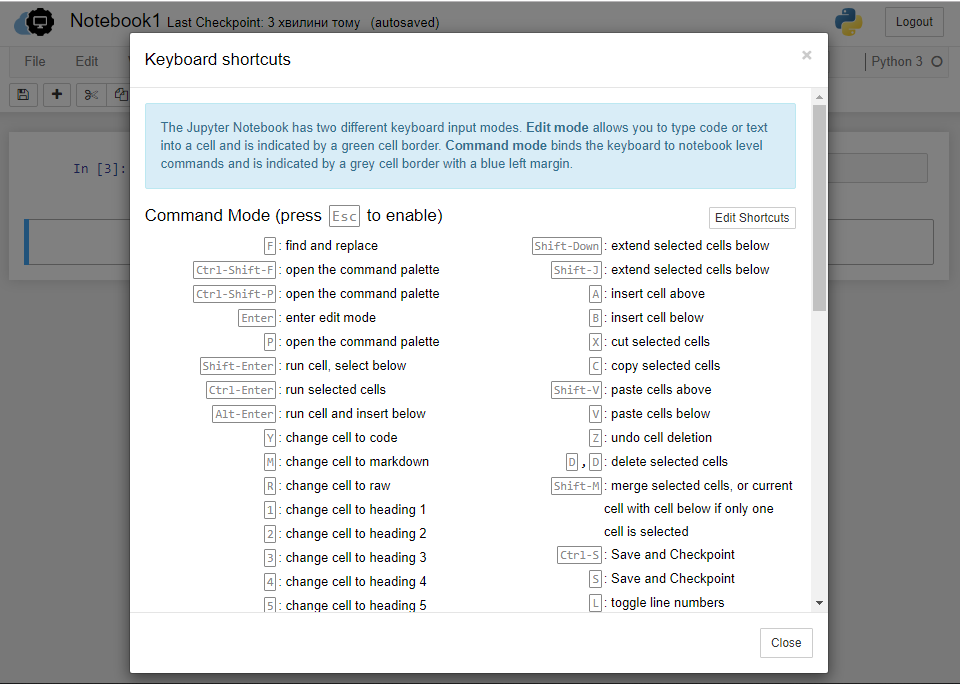Click the Python 3 kernel label
Viewport: 960px width, 684px height.
(x=897, y=61)
